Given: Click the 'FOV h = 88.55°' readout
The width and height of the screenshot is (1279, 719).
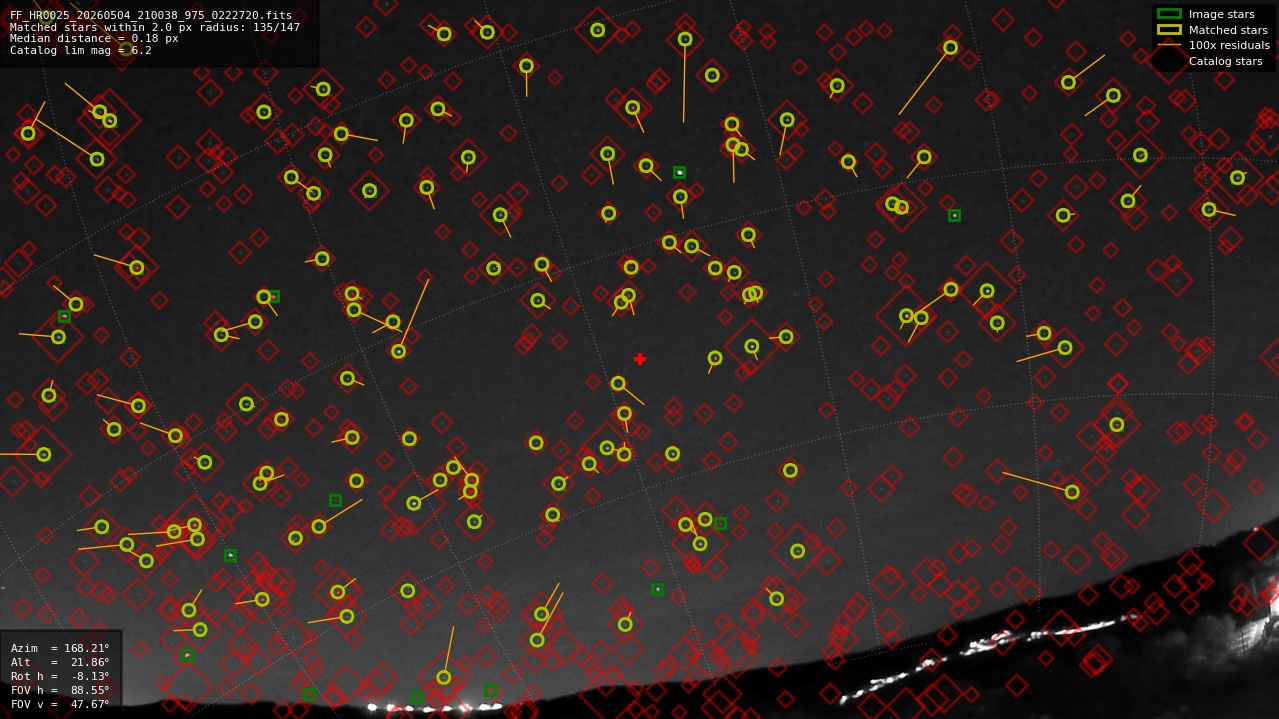Looking at the screenshot, I should coord(60,690).
